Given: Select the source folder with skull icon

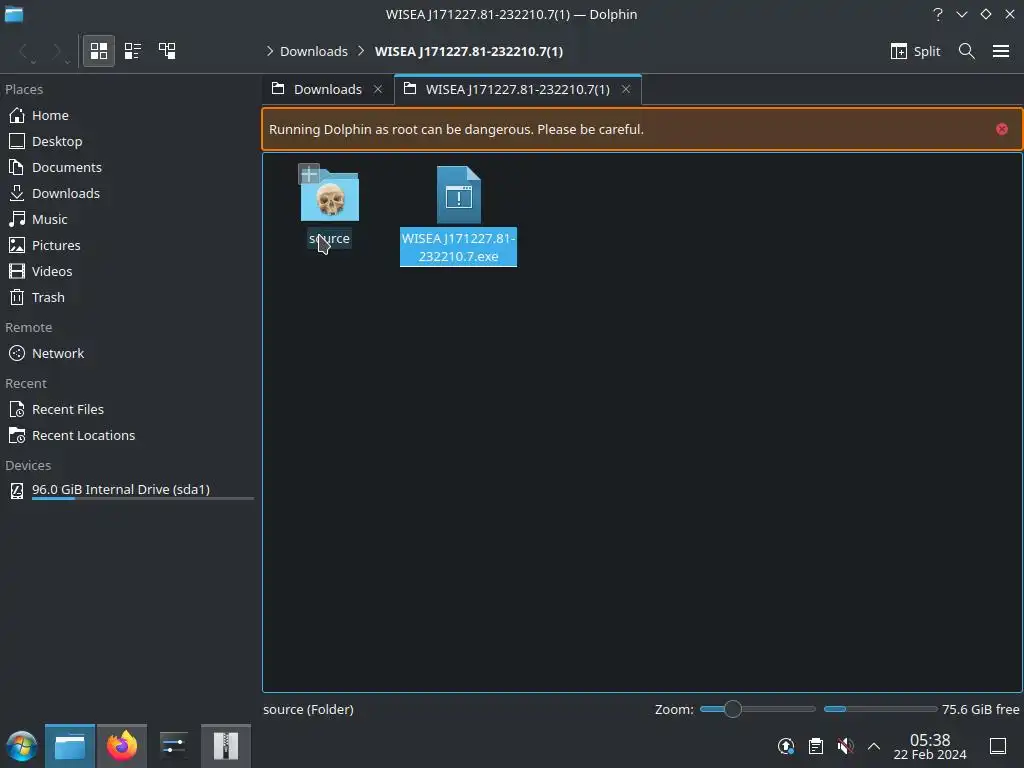Looking at the screenshot, I should point(330,196).
